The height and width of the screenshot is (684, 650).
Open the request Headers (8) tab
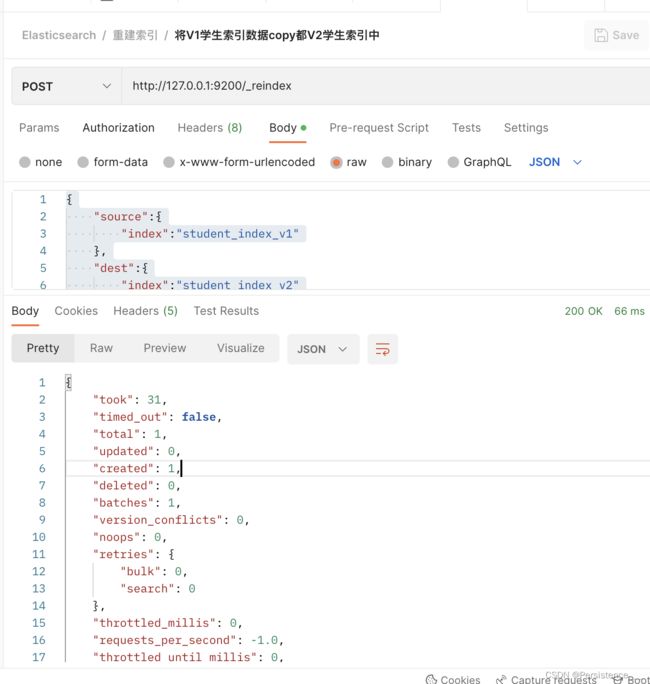coord(210,128)
